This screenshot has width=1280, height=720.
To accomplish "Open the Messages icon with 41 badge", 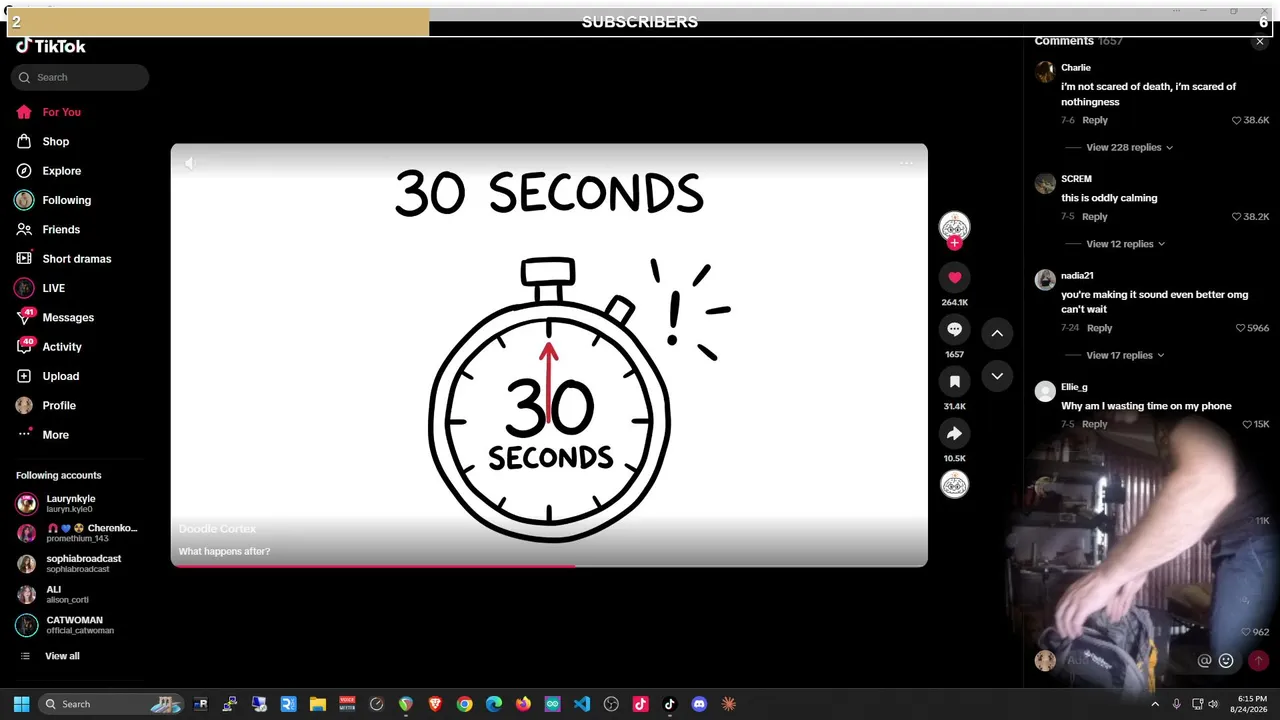I will [x=24, y=317].
